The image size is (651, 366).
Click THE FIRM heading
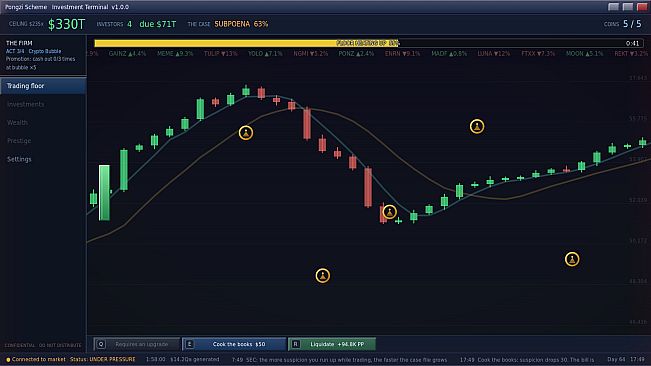click(x=19, y=43)
